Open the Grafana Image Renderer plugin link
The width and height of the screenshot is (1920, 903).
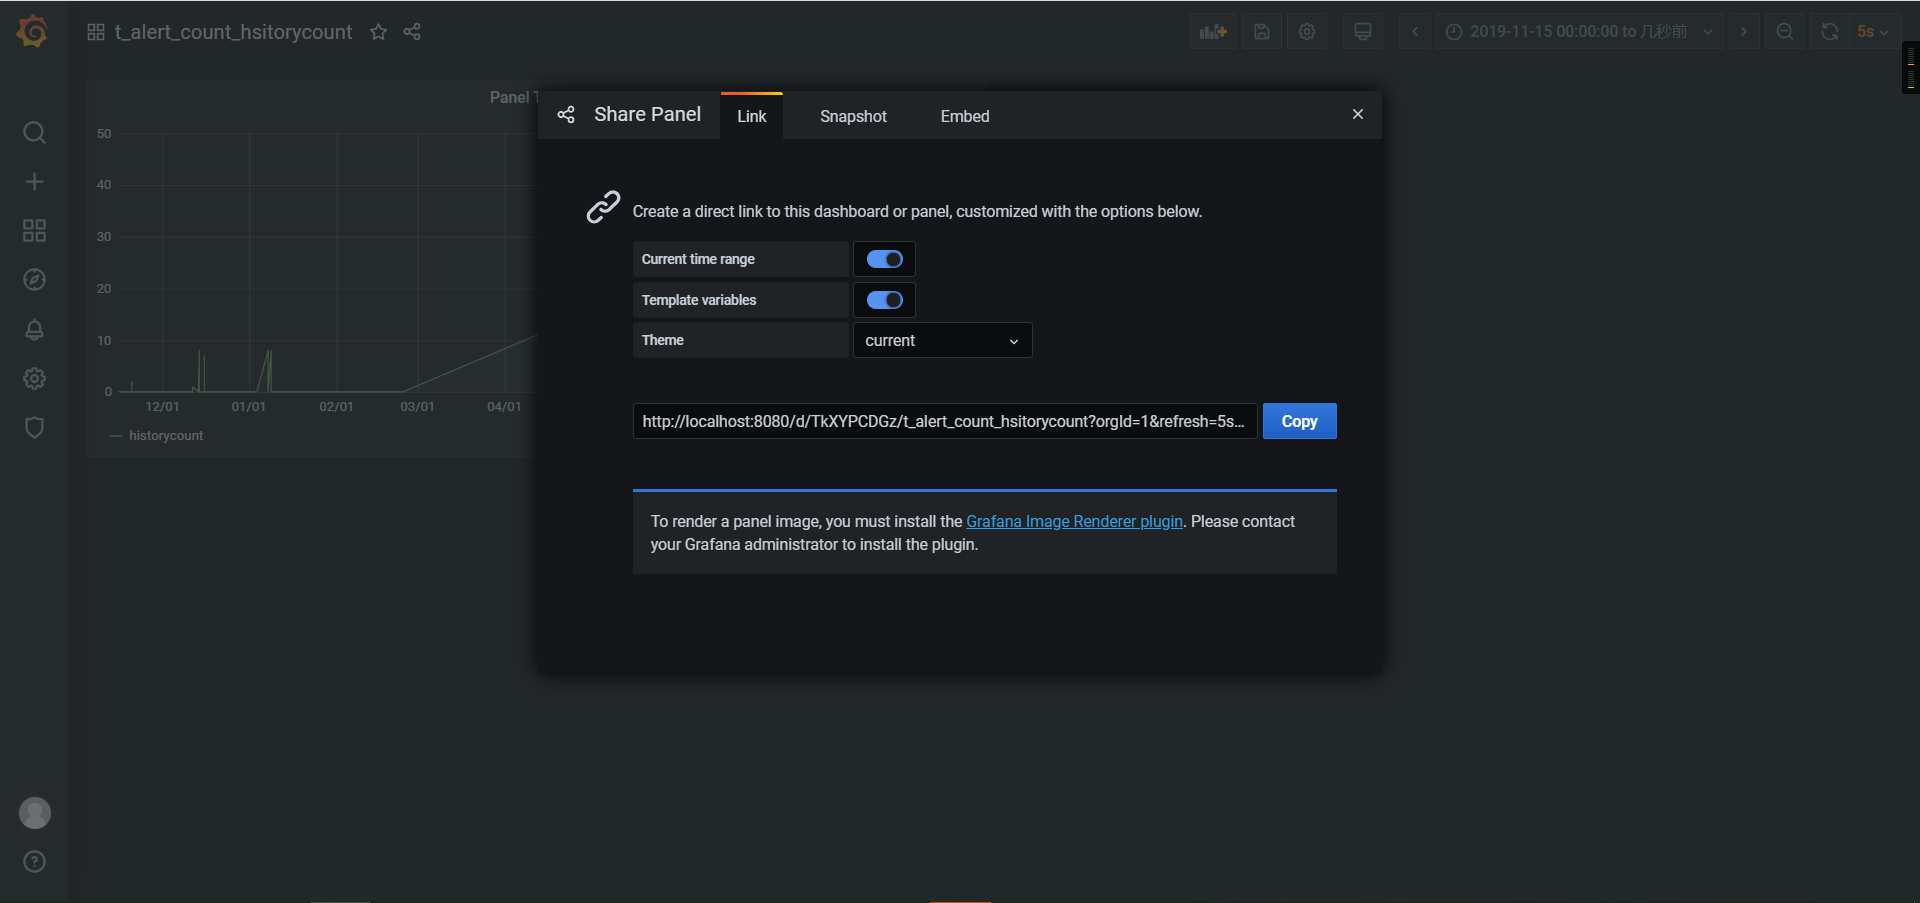[x=1074, y=521]
